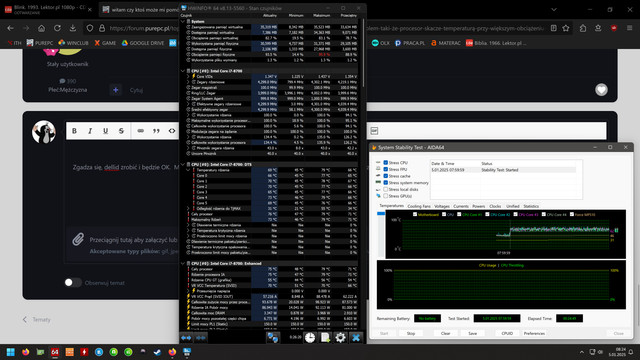Click the plus multi-quote icon beside Cytuj
Viewport: 640px width, 360px height.
[x=116, y=90]
